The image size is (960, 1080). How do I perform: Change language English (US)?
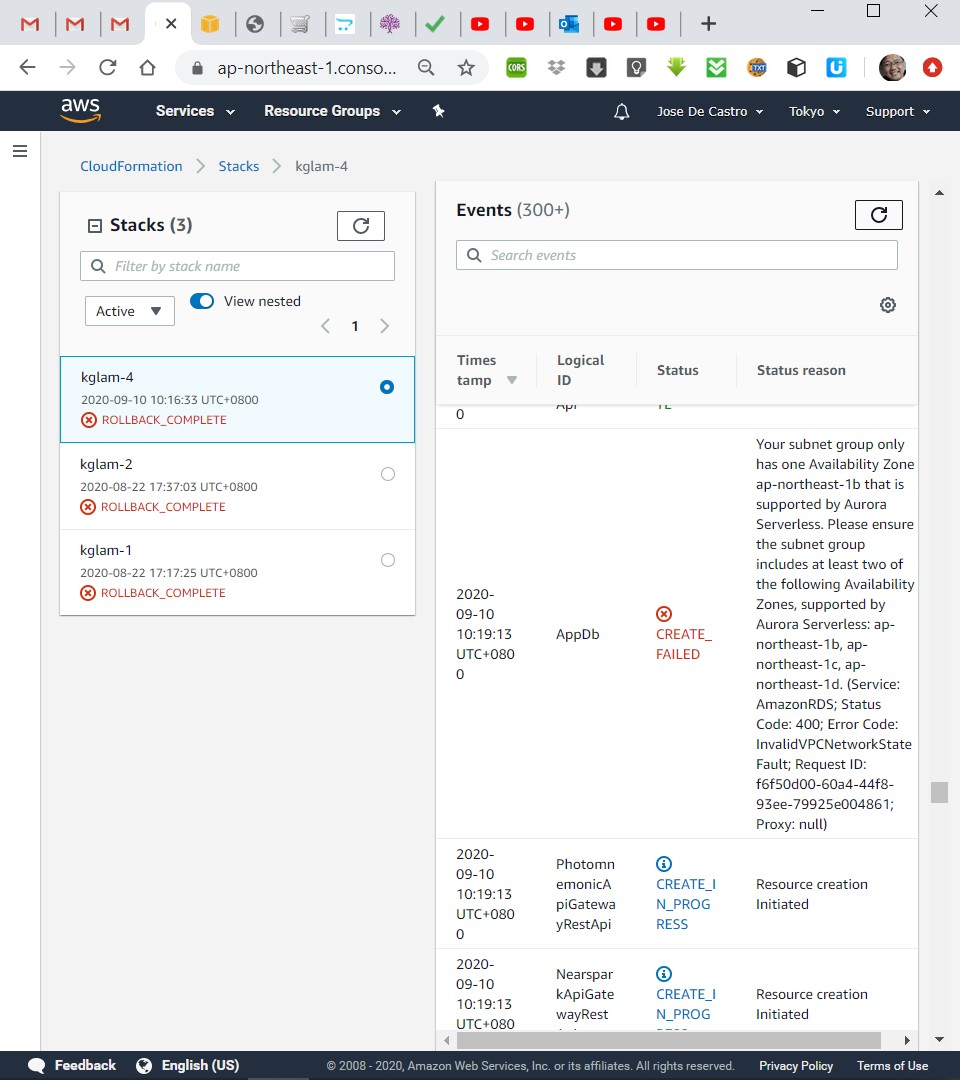click(x=187, y=1066)
